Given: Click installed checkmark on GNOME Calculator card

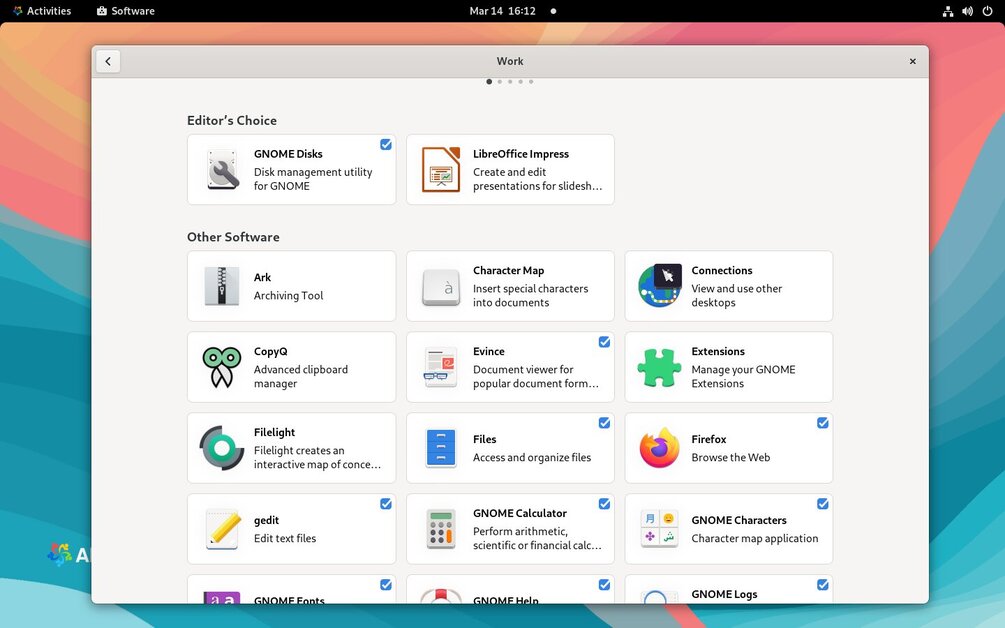Looking at the screenshot, I should coord(604,504).
